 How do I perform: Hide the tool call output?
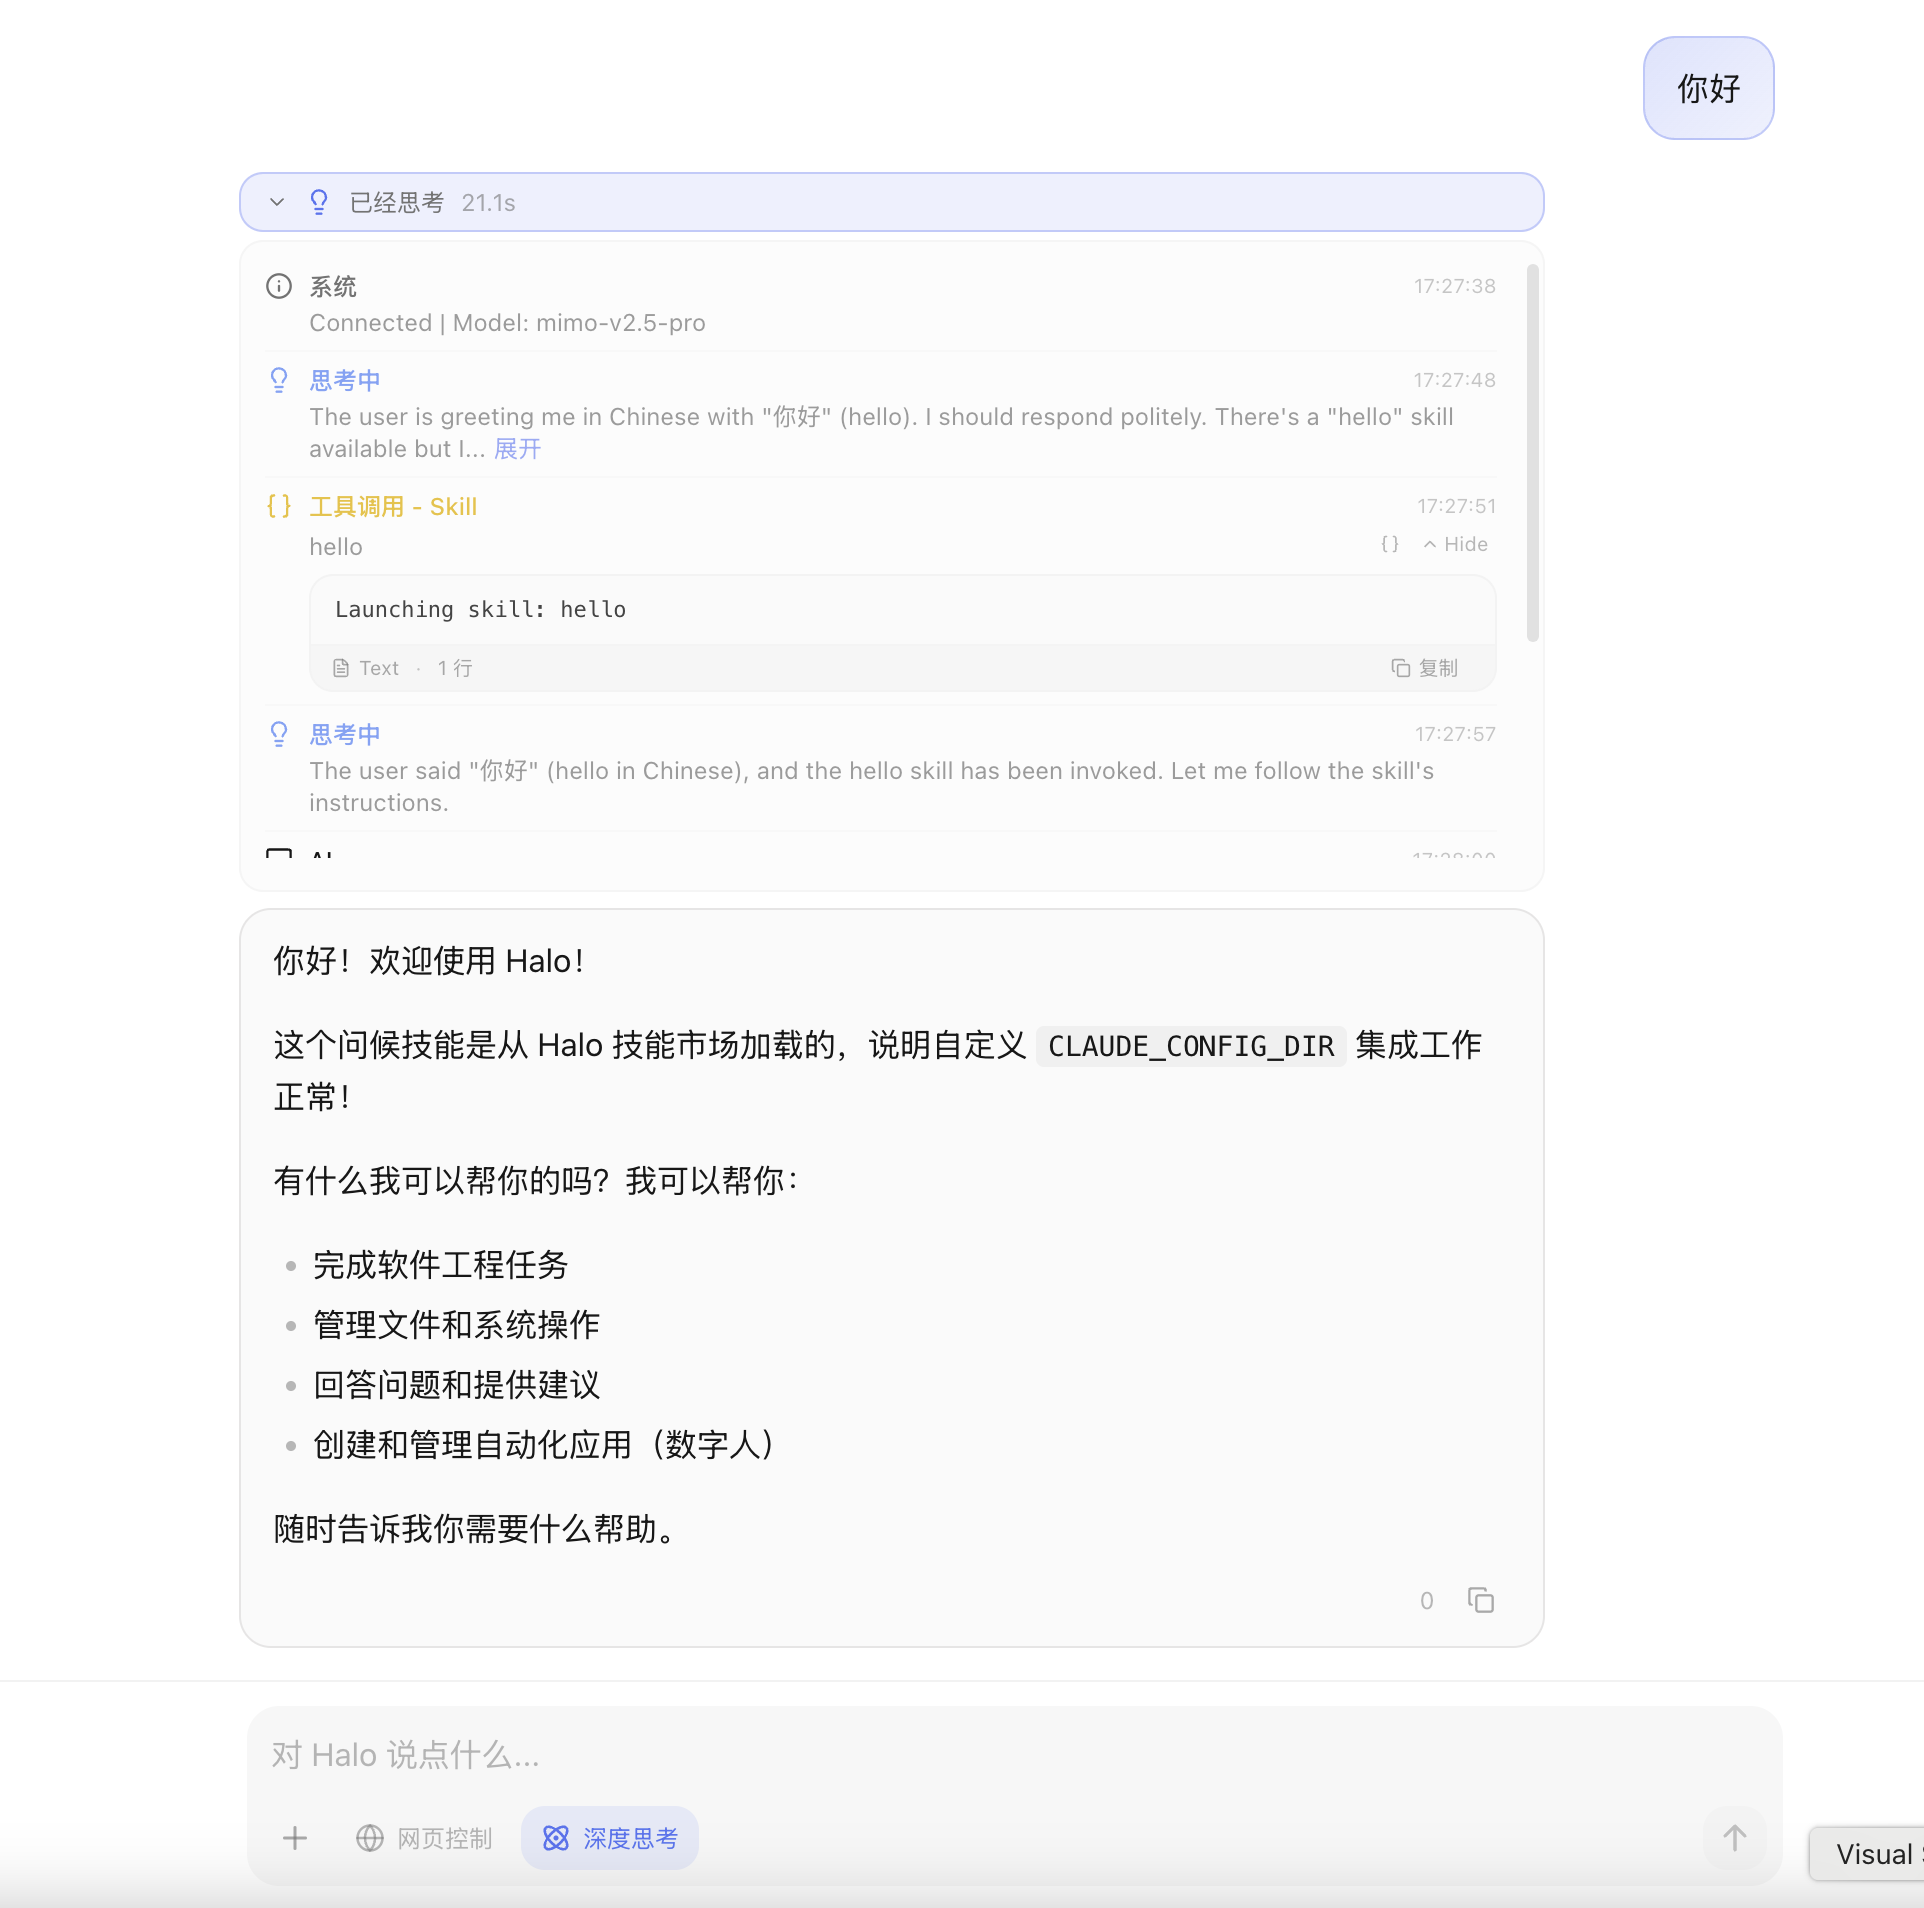click(x=1456, y=544)
